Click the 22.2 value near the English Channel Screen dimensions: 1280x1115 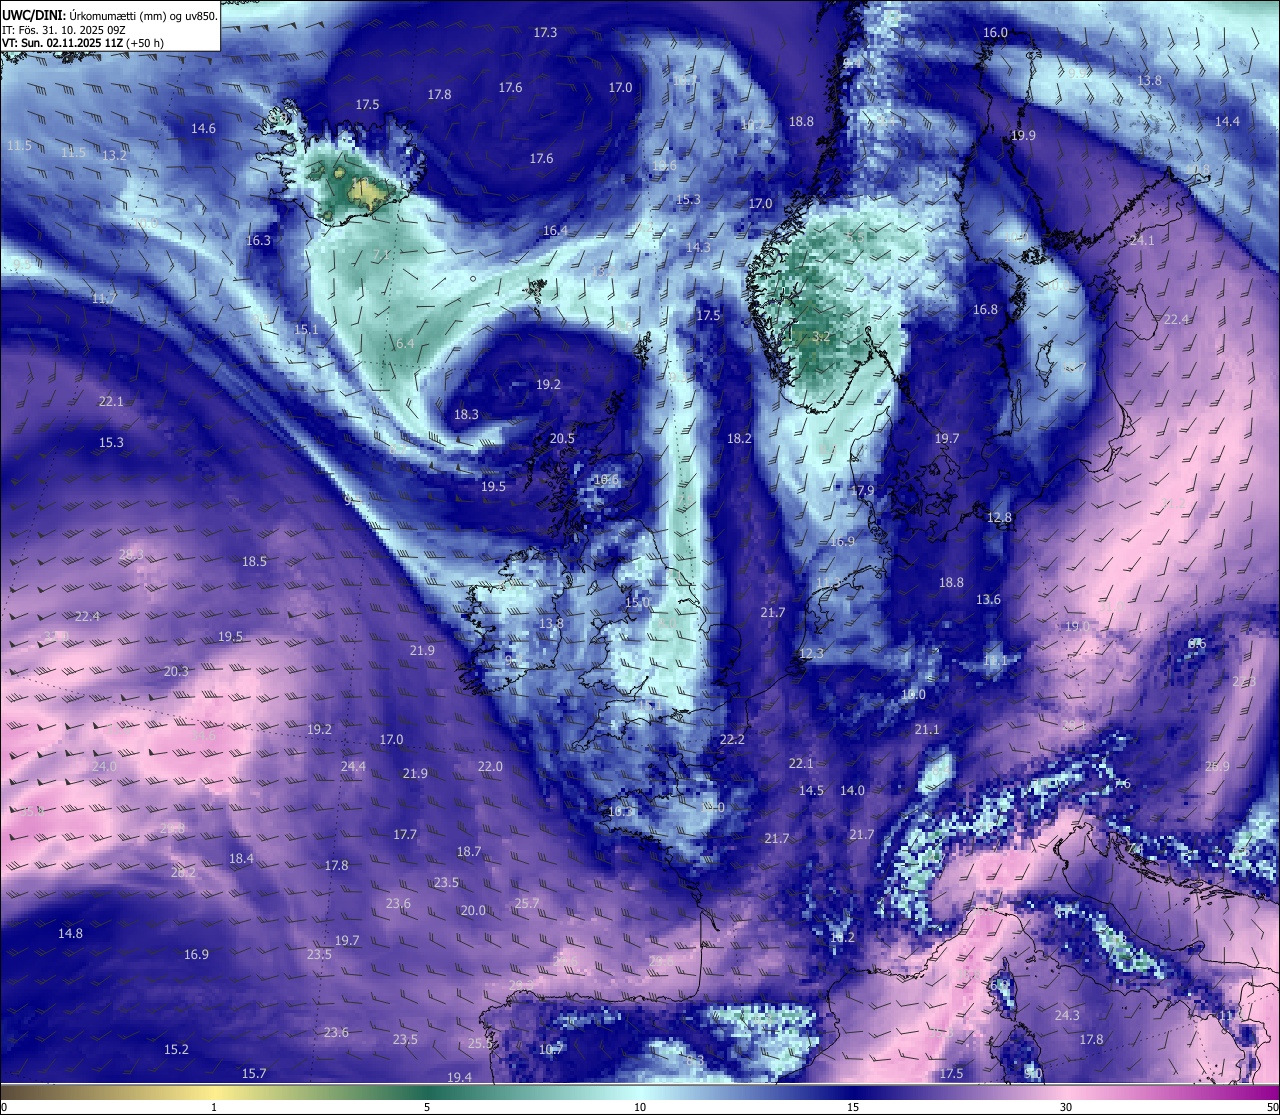click(x=732, y=740)
